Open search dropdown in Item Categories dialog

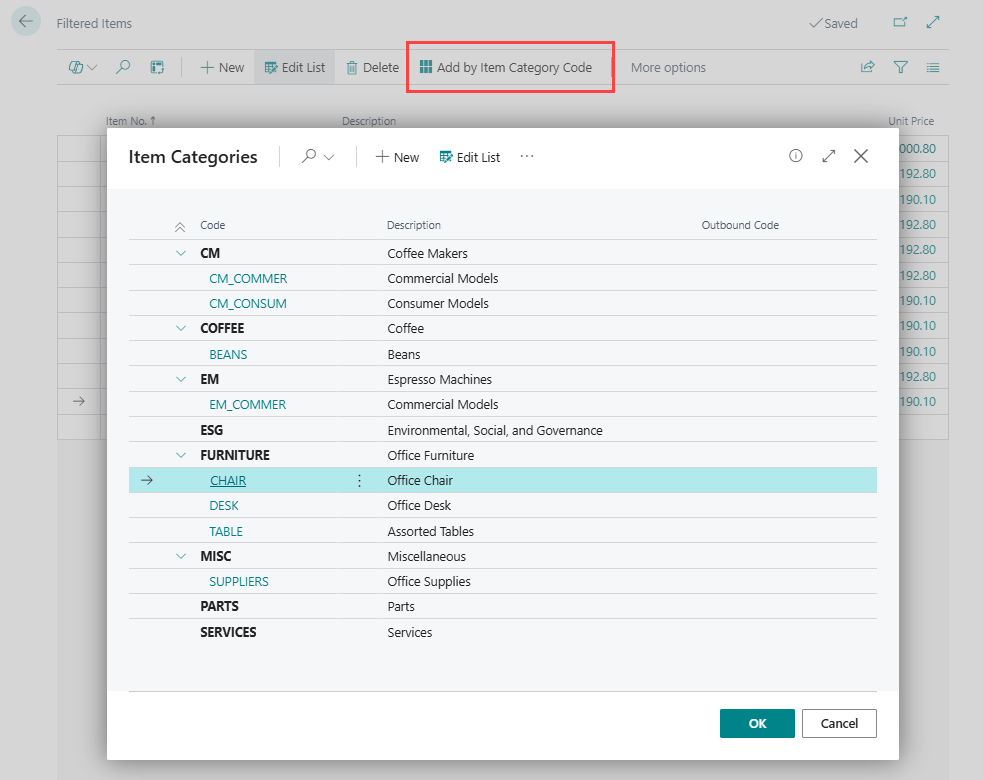pyautogui.click(x=318, y=157)
